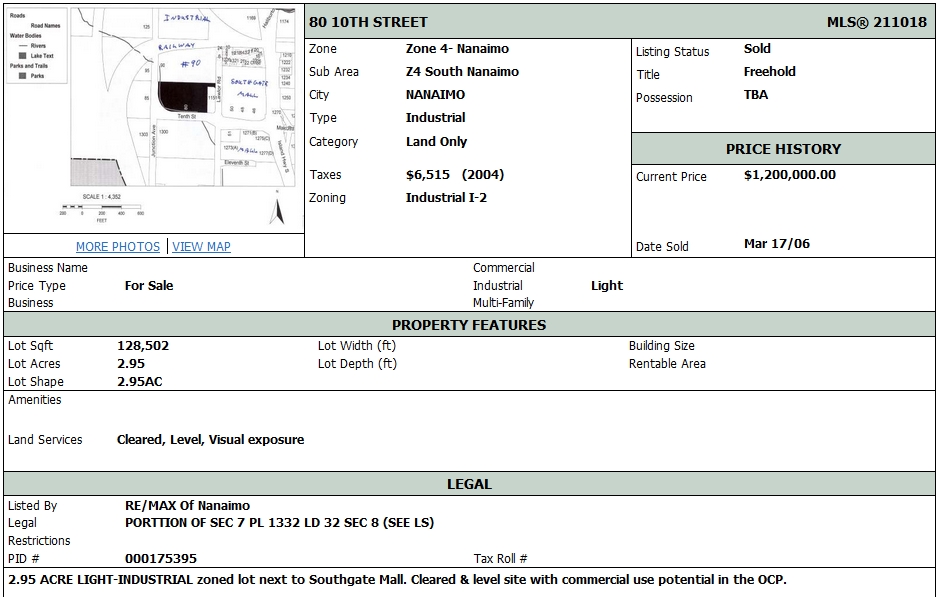Click the lot sqft value 128,502
Screen dimensions: 940x597
(x=143, y=345)
